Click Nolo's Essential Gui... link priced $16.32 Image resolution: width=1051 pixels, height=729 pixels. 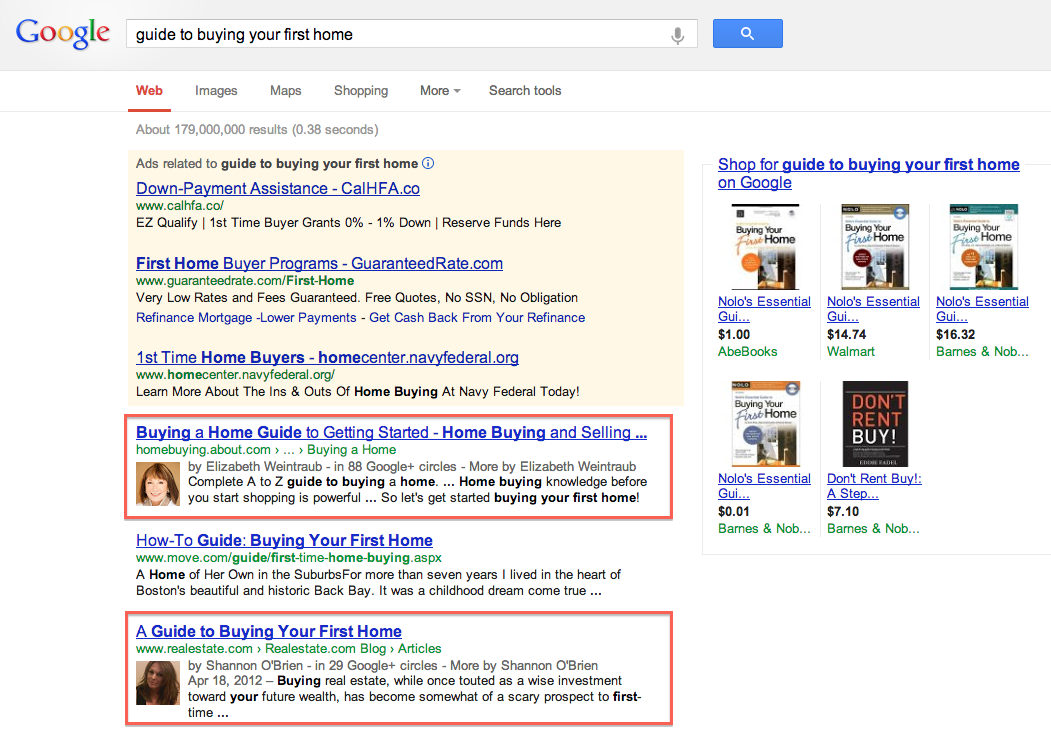click(983, 309)
